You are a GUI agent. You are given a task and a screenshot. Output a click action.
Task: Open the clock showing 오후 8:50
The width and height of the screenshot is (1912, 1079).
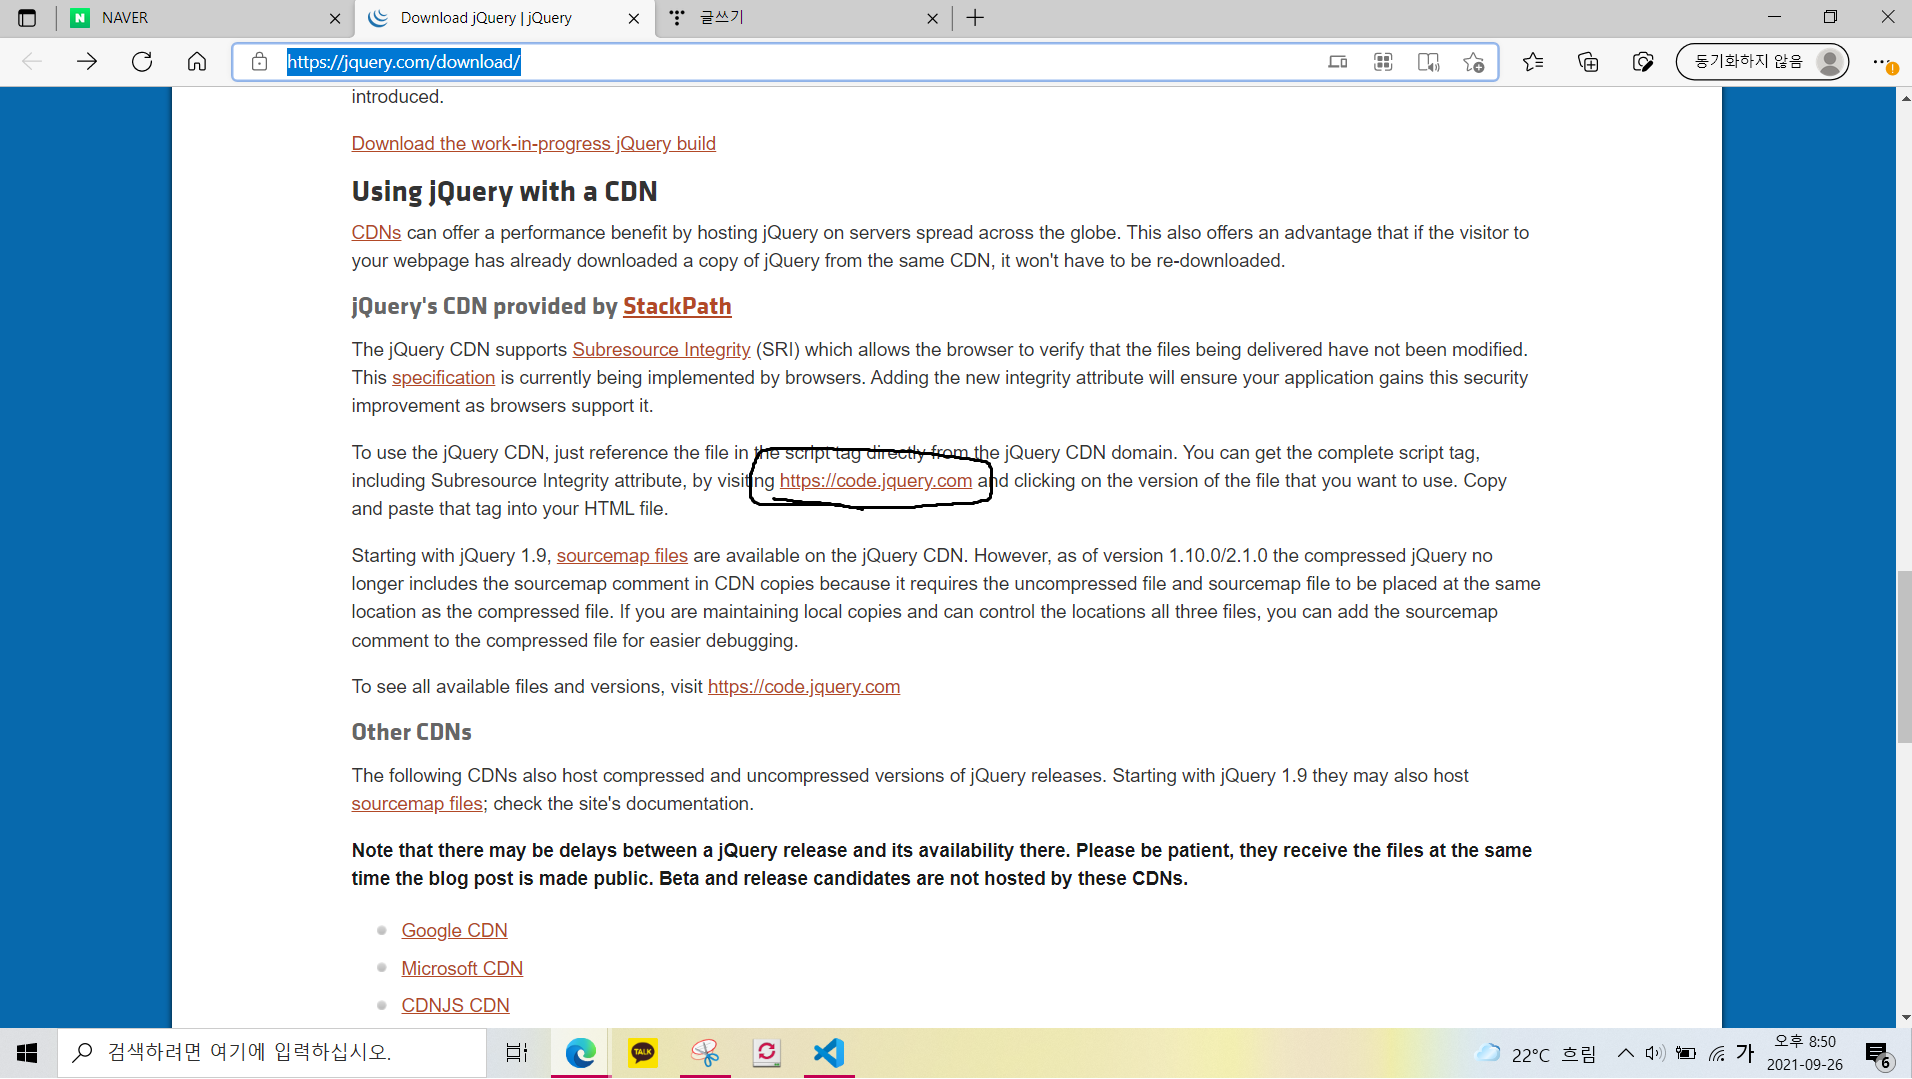1805,1053
